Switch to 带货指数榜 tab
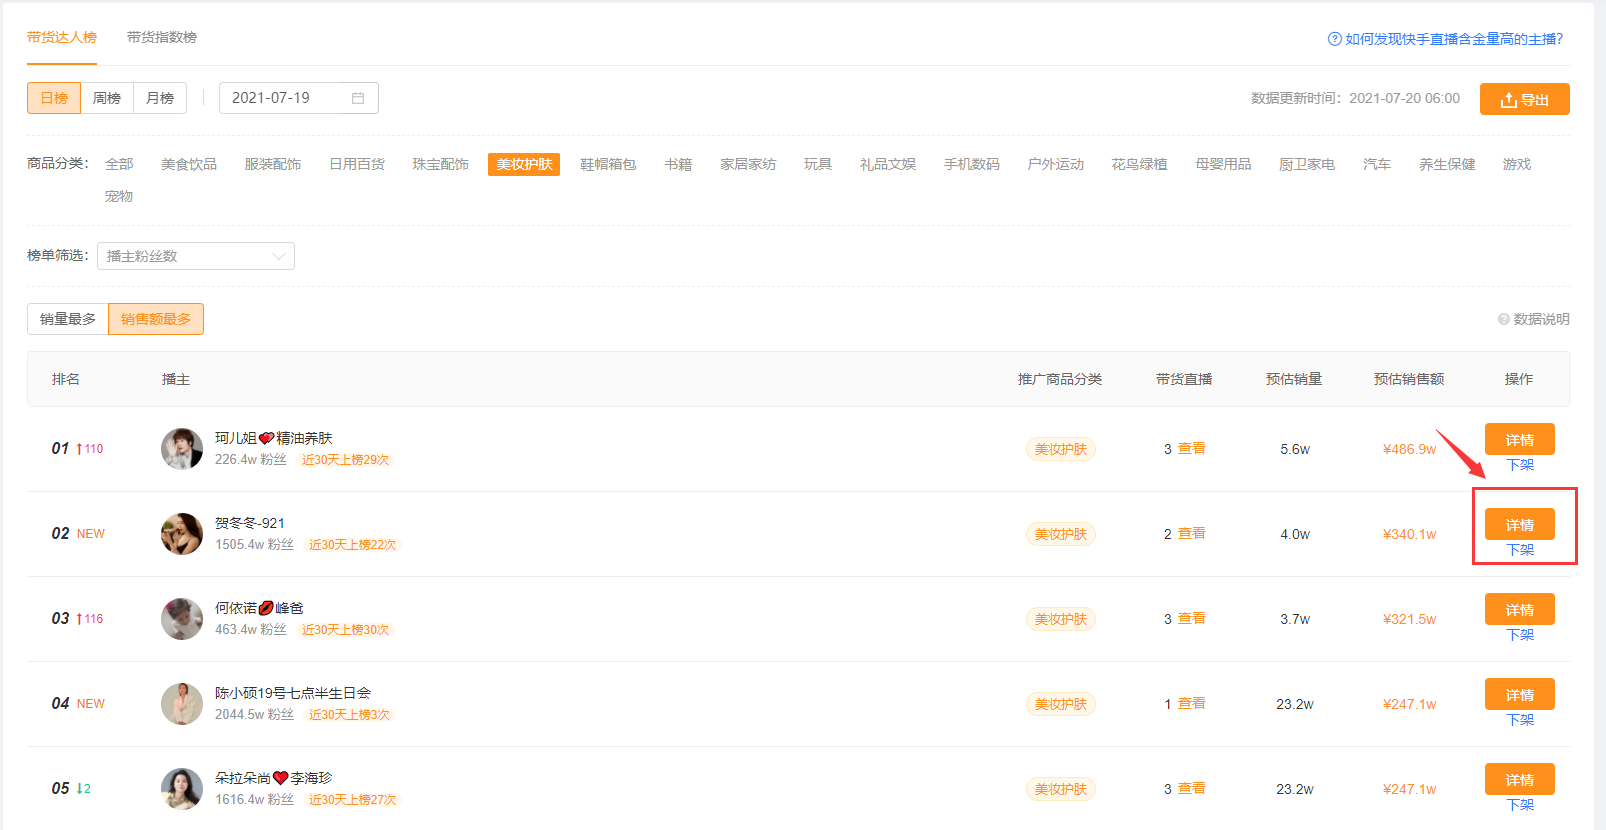This screenshot has height=830, width=1606. coord(162,37)
